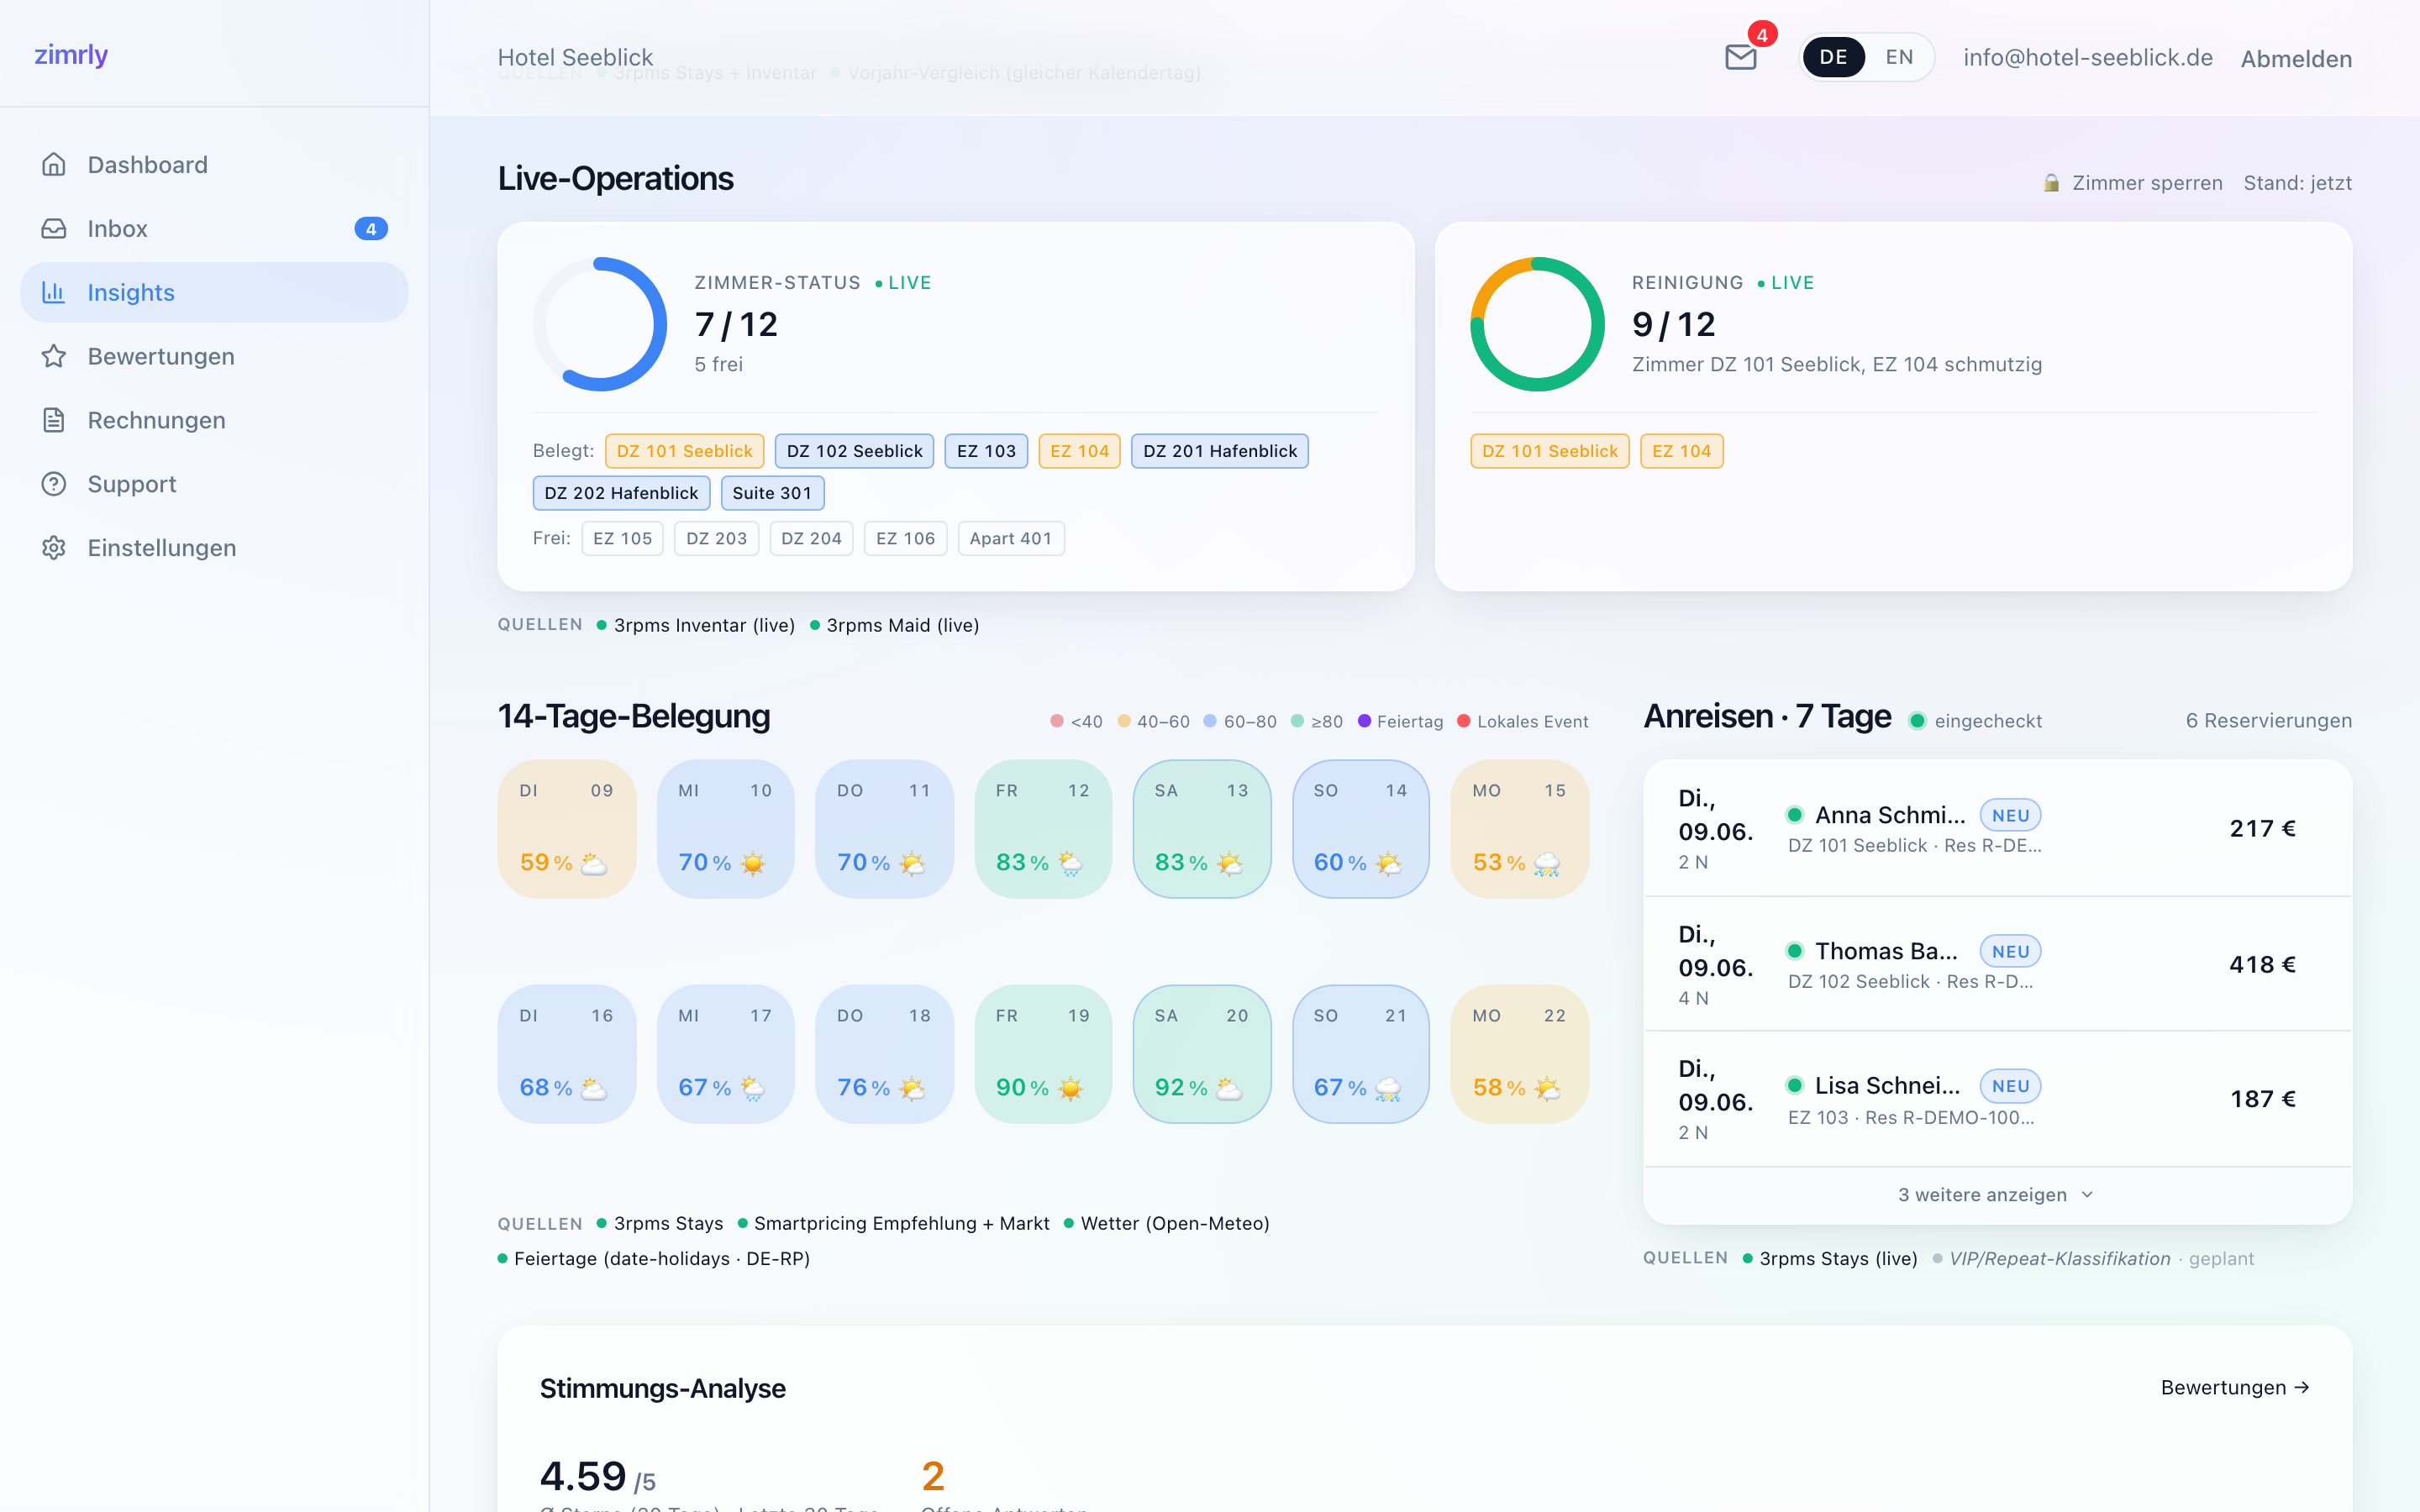2420x1512 pixels.
Task: Click the DZ 201 Hafenblick room chip
Action: click(x=1220, y=451)
